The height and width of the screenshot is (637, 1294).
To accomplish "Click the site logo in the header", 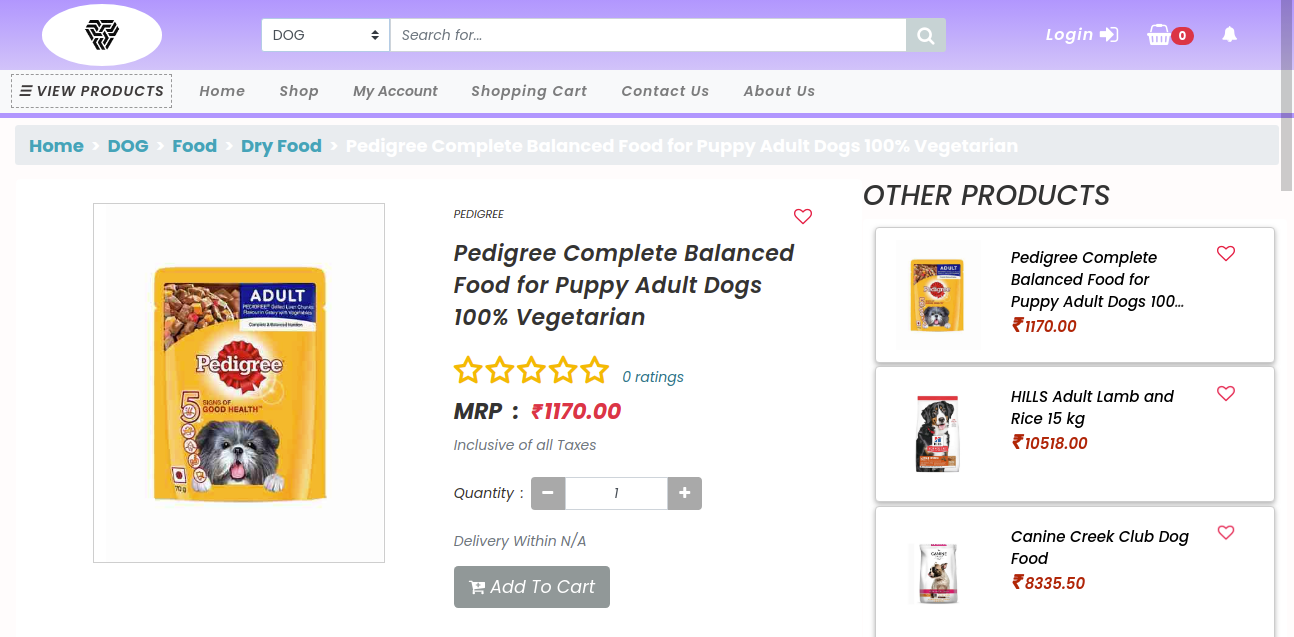I will [x=101, y=35].
